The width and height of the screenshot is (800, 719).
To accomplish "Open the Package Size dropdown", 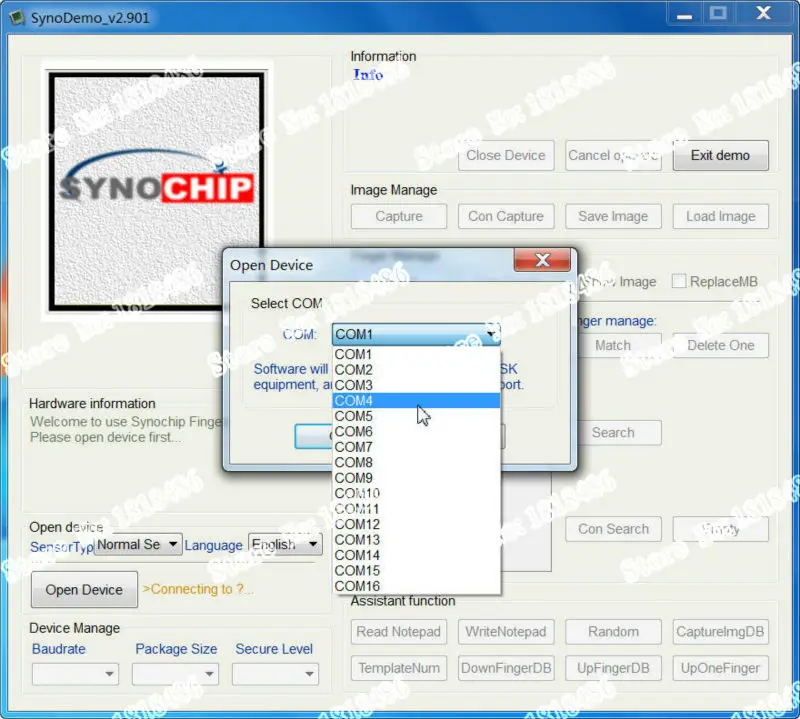I will click(x=175, y=674).
